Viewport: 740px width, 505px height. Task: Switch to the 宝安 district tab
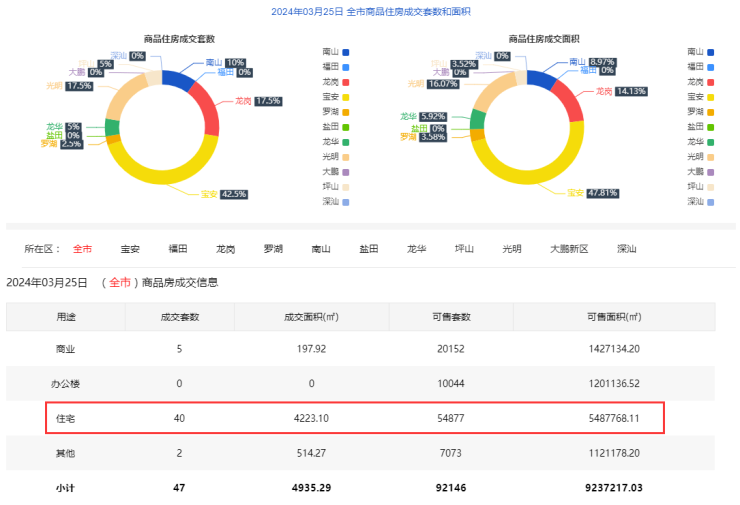point(130,249)
